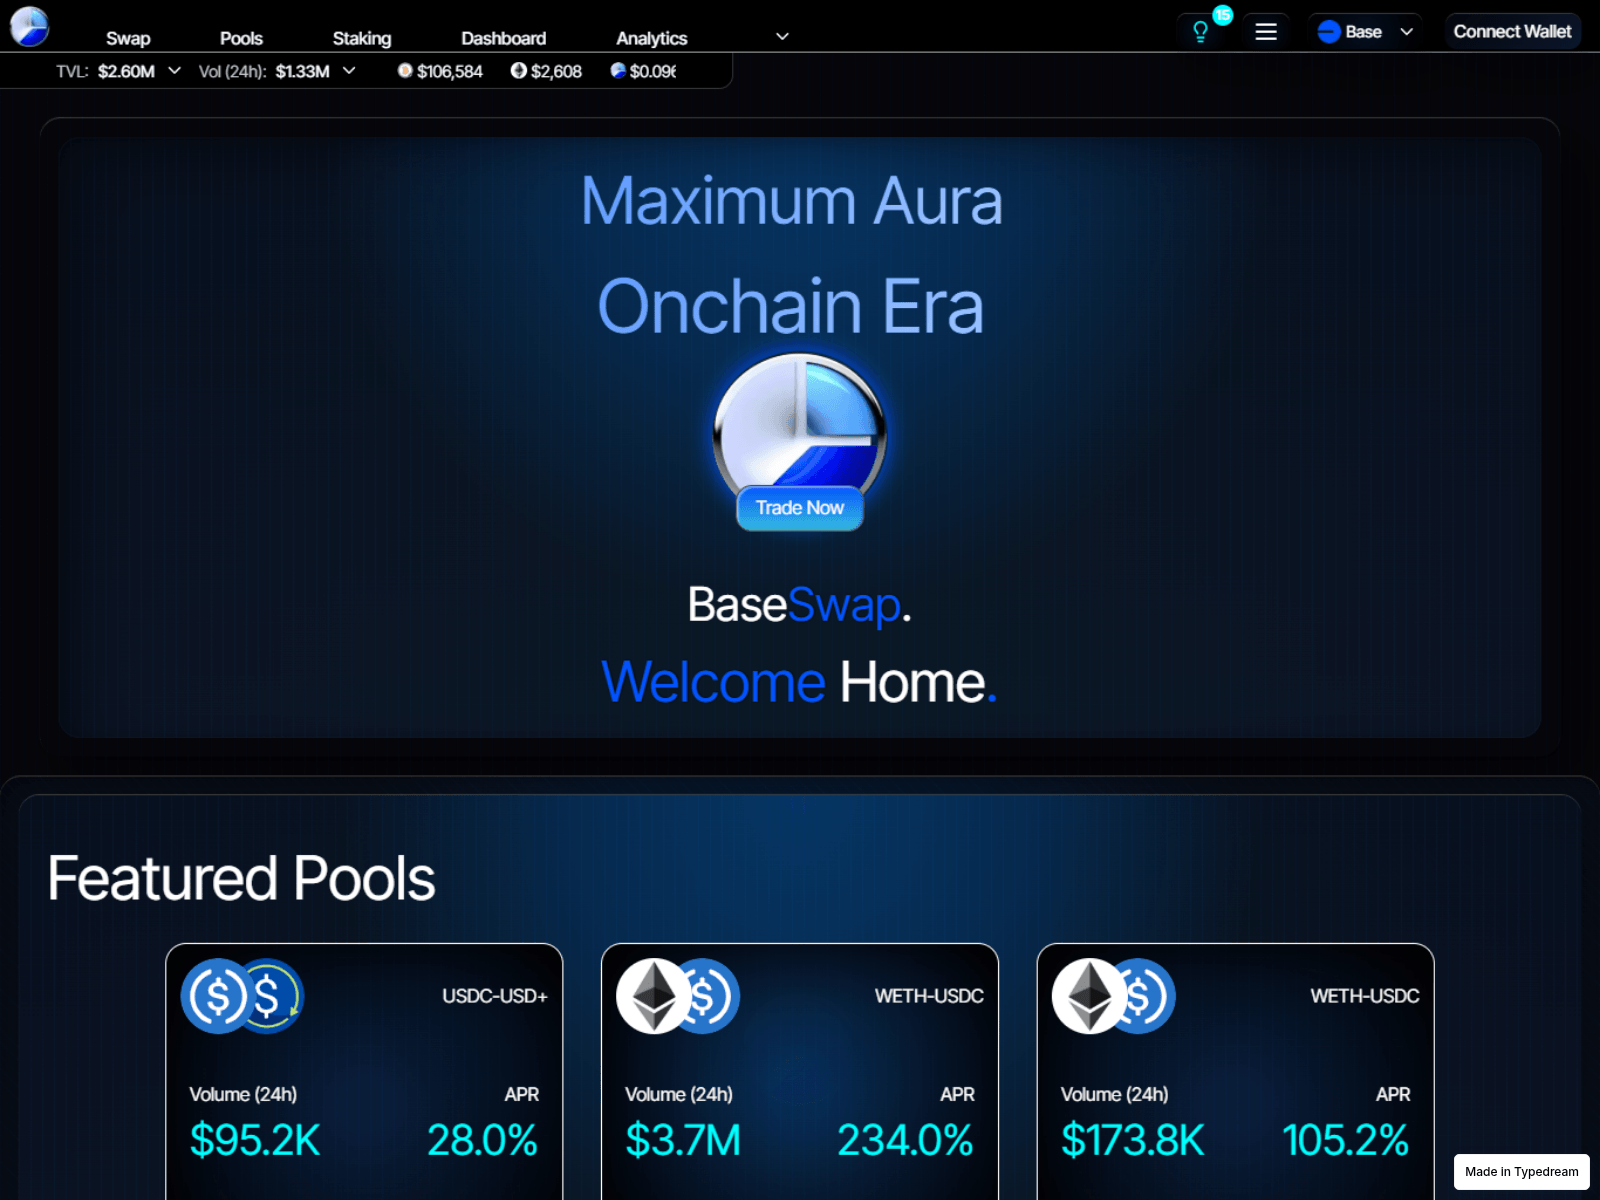Image resolution: width=1600 pixels, height=1200 pixels.
Task: Click the USDC-USD+ pool name label
Action: (x=495, y=996)
